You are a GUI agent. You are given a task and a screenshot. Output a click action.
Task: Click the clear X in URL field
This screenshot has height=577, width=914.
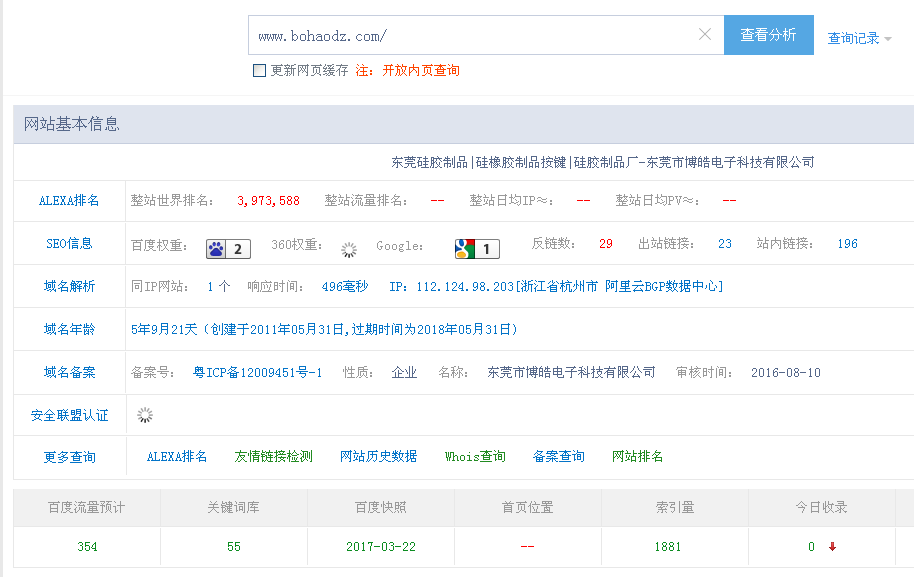[x=705, y=35]
